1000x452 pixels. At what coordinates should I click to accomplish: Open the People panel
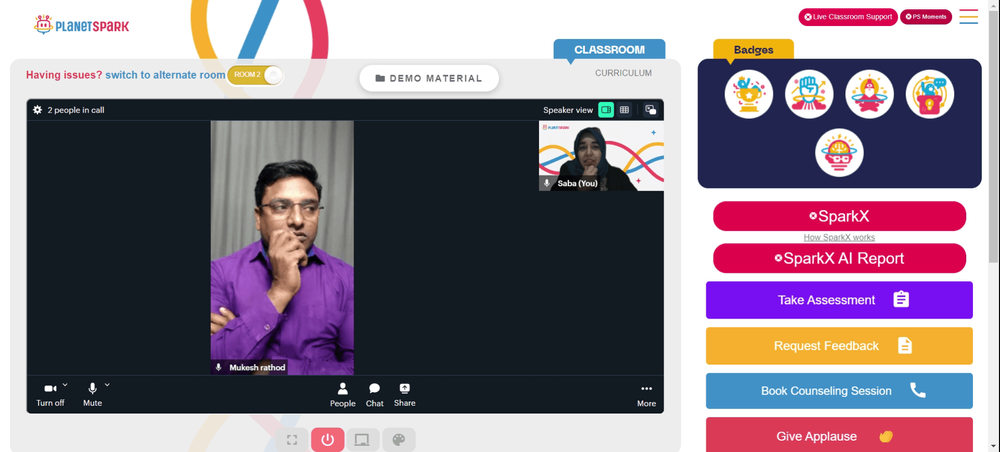[342, 395]
